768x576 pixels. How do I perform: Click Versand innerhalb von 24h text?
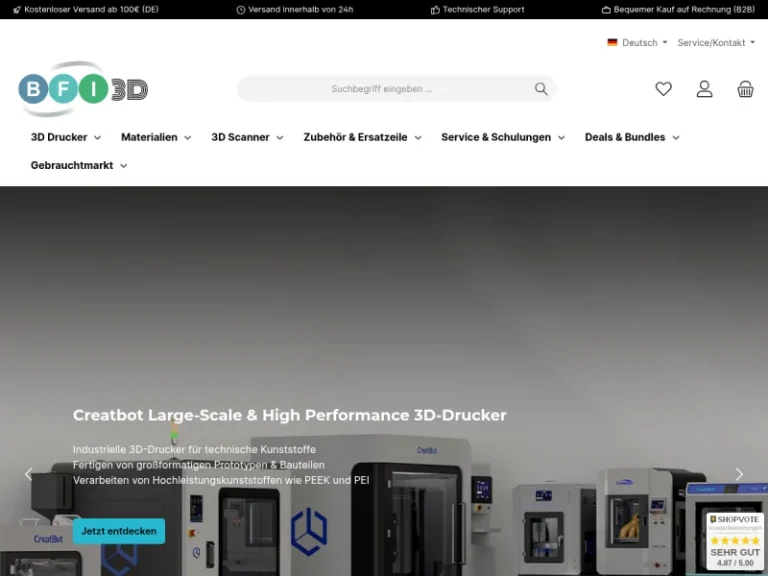(x=301, y=9)
